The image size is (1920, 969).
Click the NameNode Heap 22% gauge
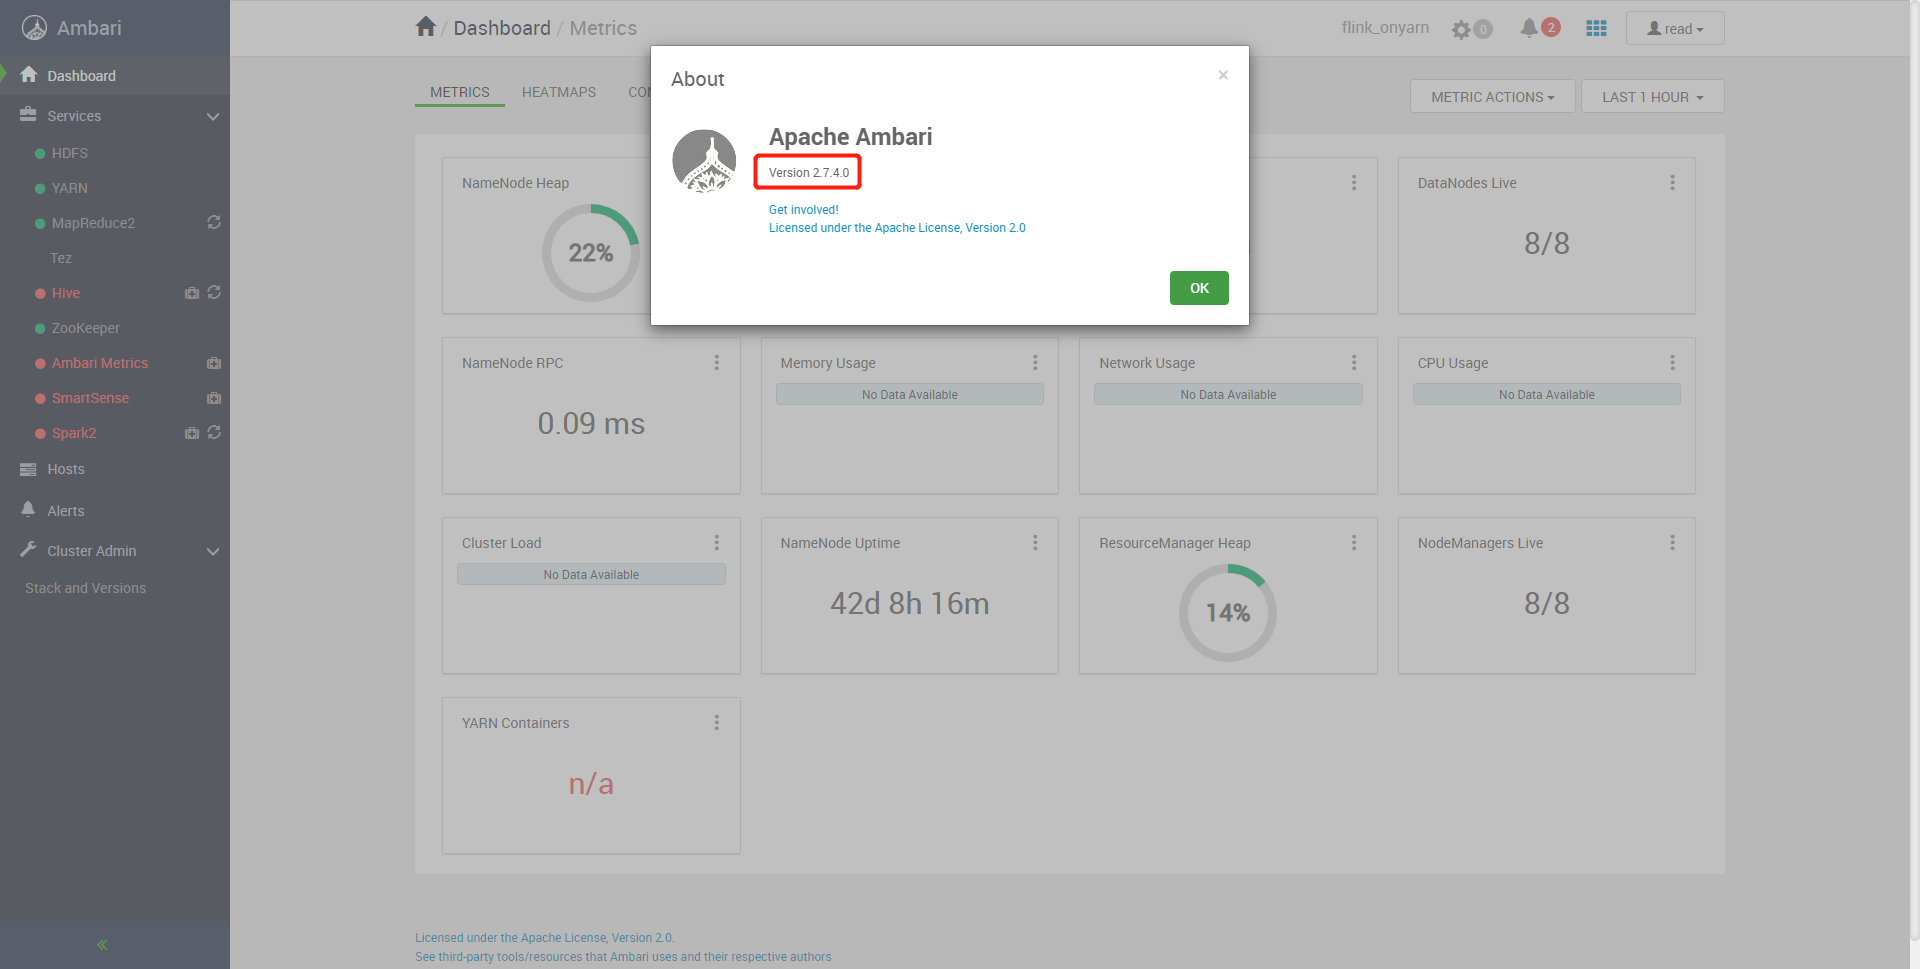591,253
